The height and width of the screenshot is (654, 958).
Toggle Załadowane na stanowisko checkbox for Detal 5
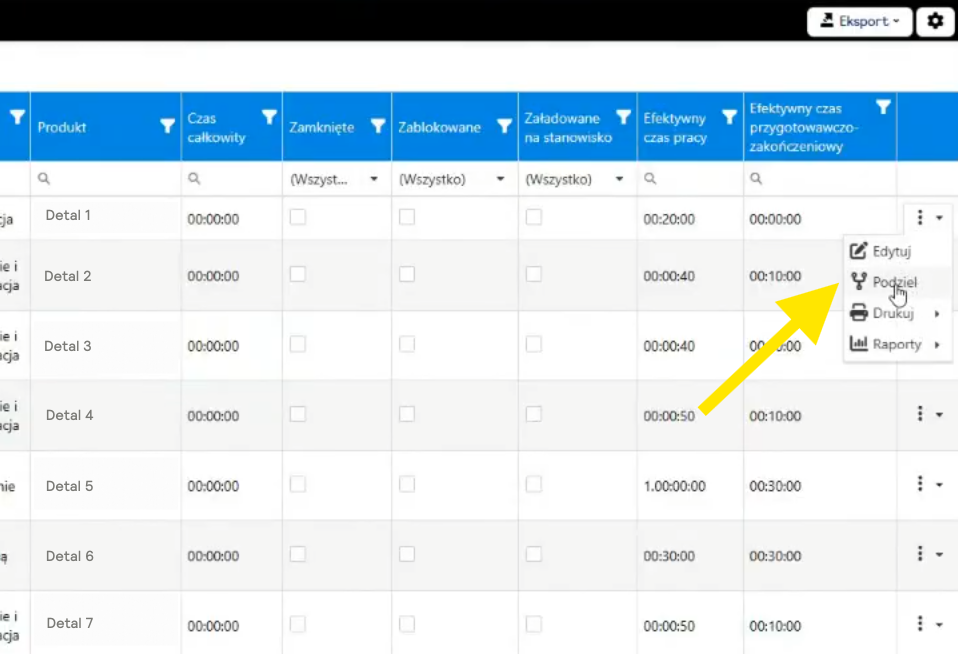[x=534, y=484]
